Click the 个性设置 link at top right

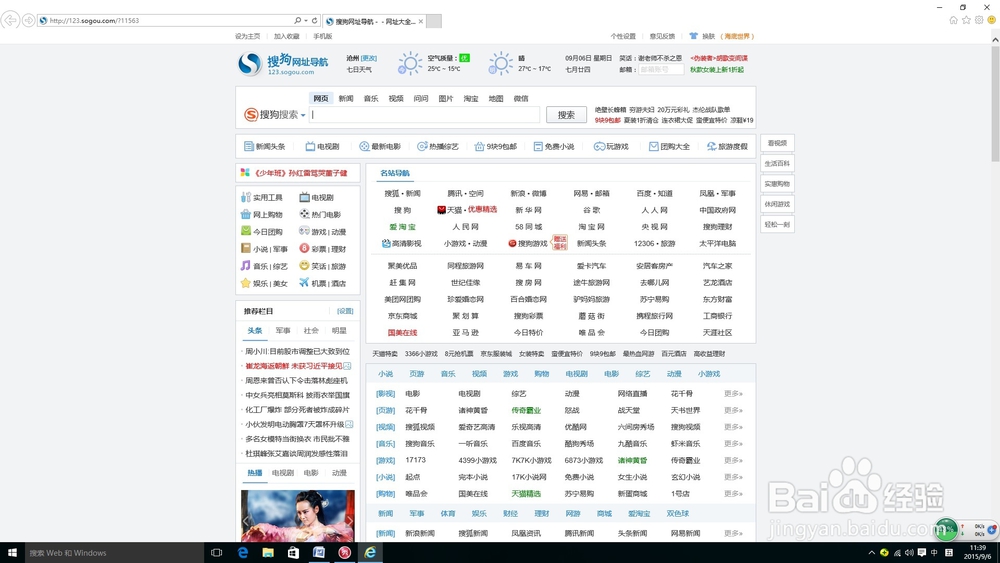[622, 36]
